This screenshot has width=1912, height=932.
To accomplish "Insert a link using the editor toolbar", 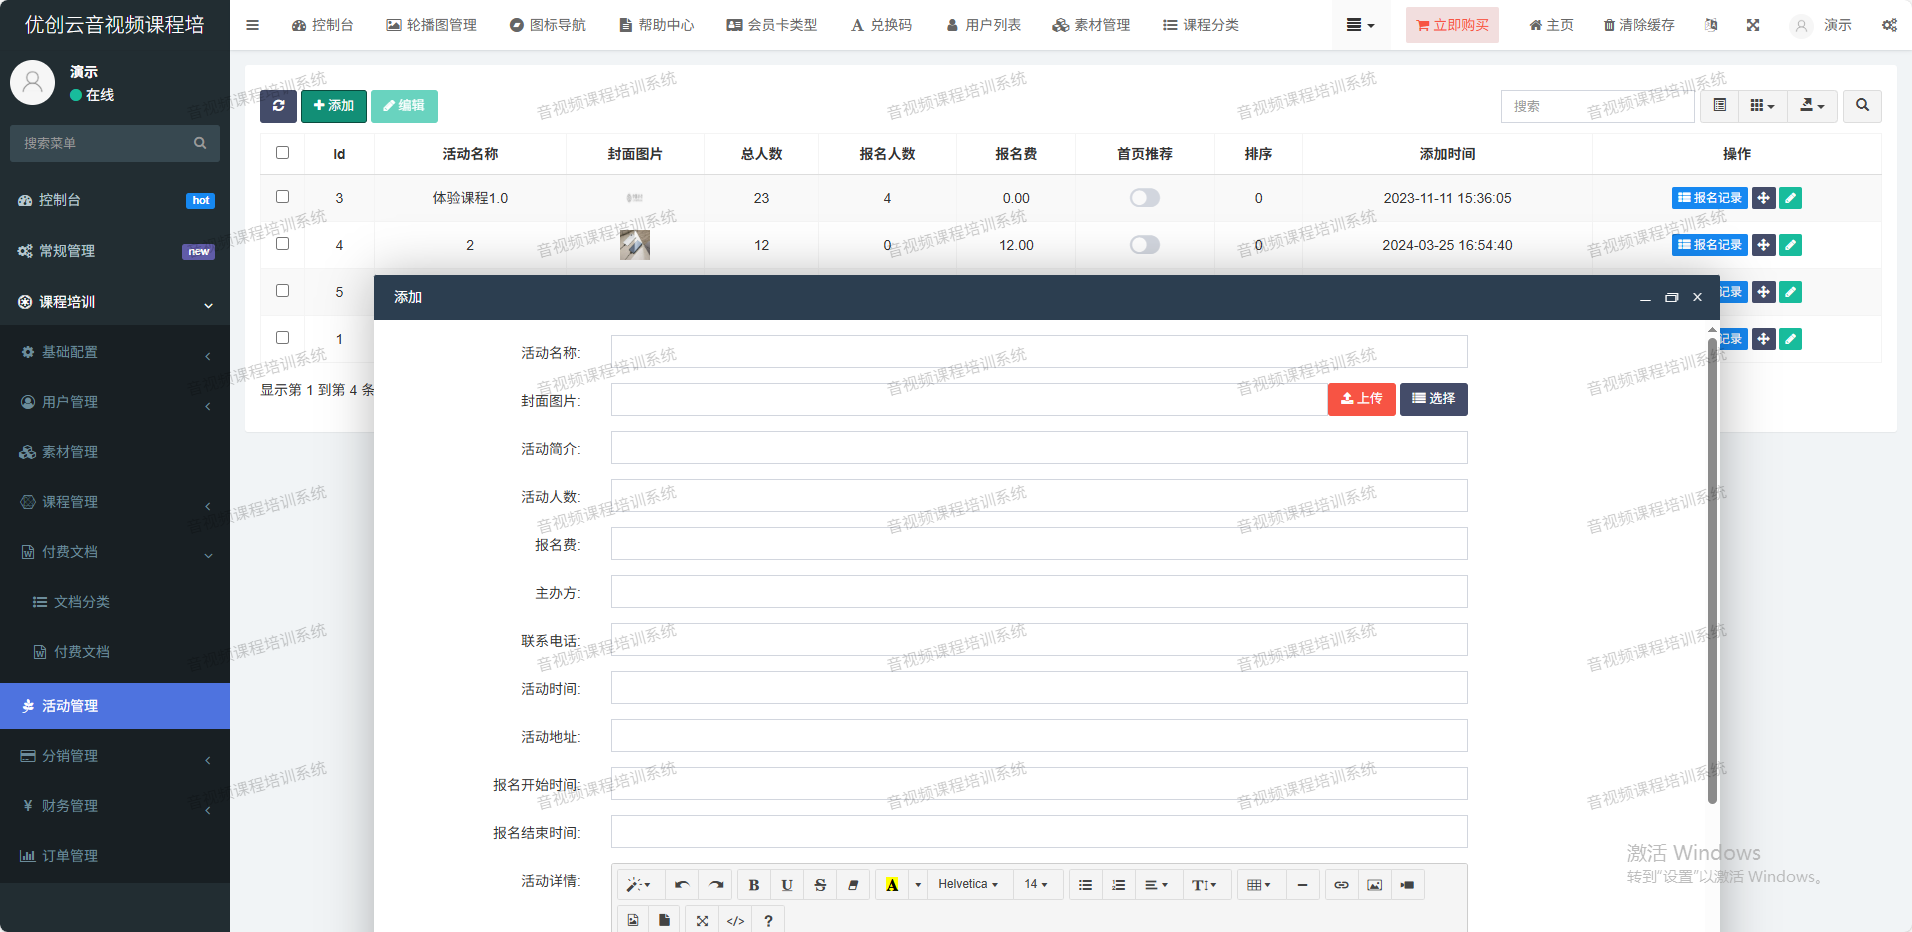I will click(x=1341, y=885).
